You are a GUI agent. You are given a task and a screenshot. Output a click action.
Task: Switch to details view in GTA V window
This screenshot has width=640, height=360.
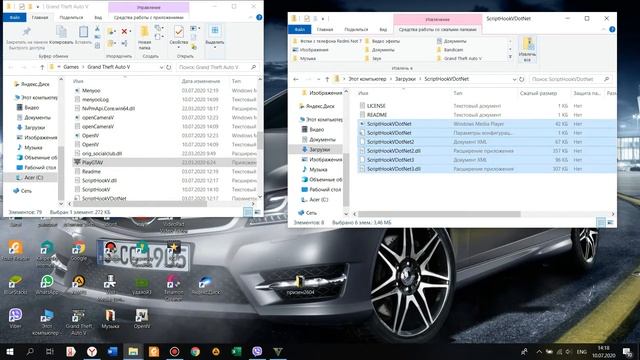tap(248, 212)
